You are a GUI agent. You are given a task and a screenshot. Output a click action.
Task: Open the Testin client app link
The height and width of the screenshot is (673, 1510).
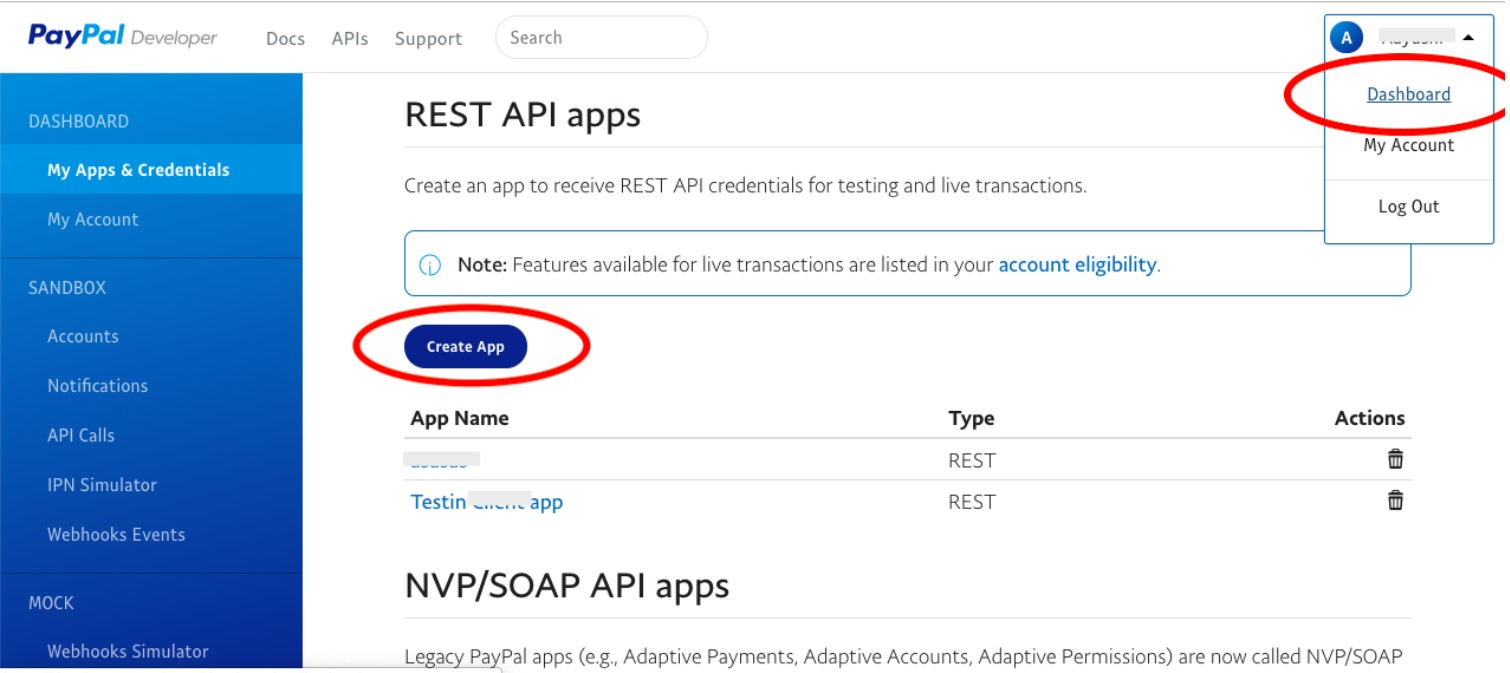click(486, 502)
